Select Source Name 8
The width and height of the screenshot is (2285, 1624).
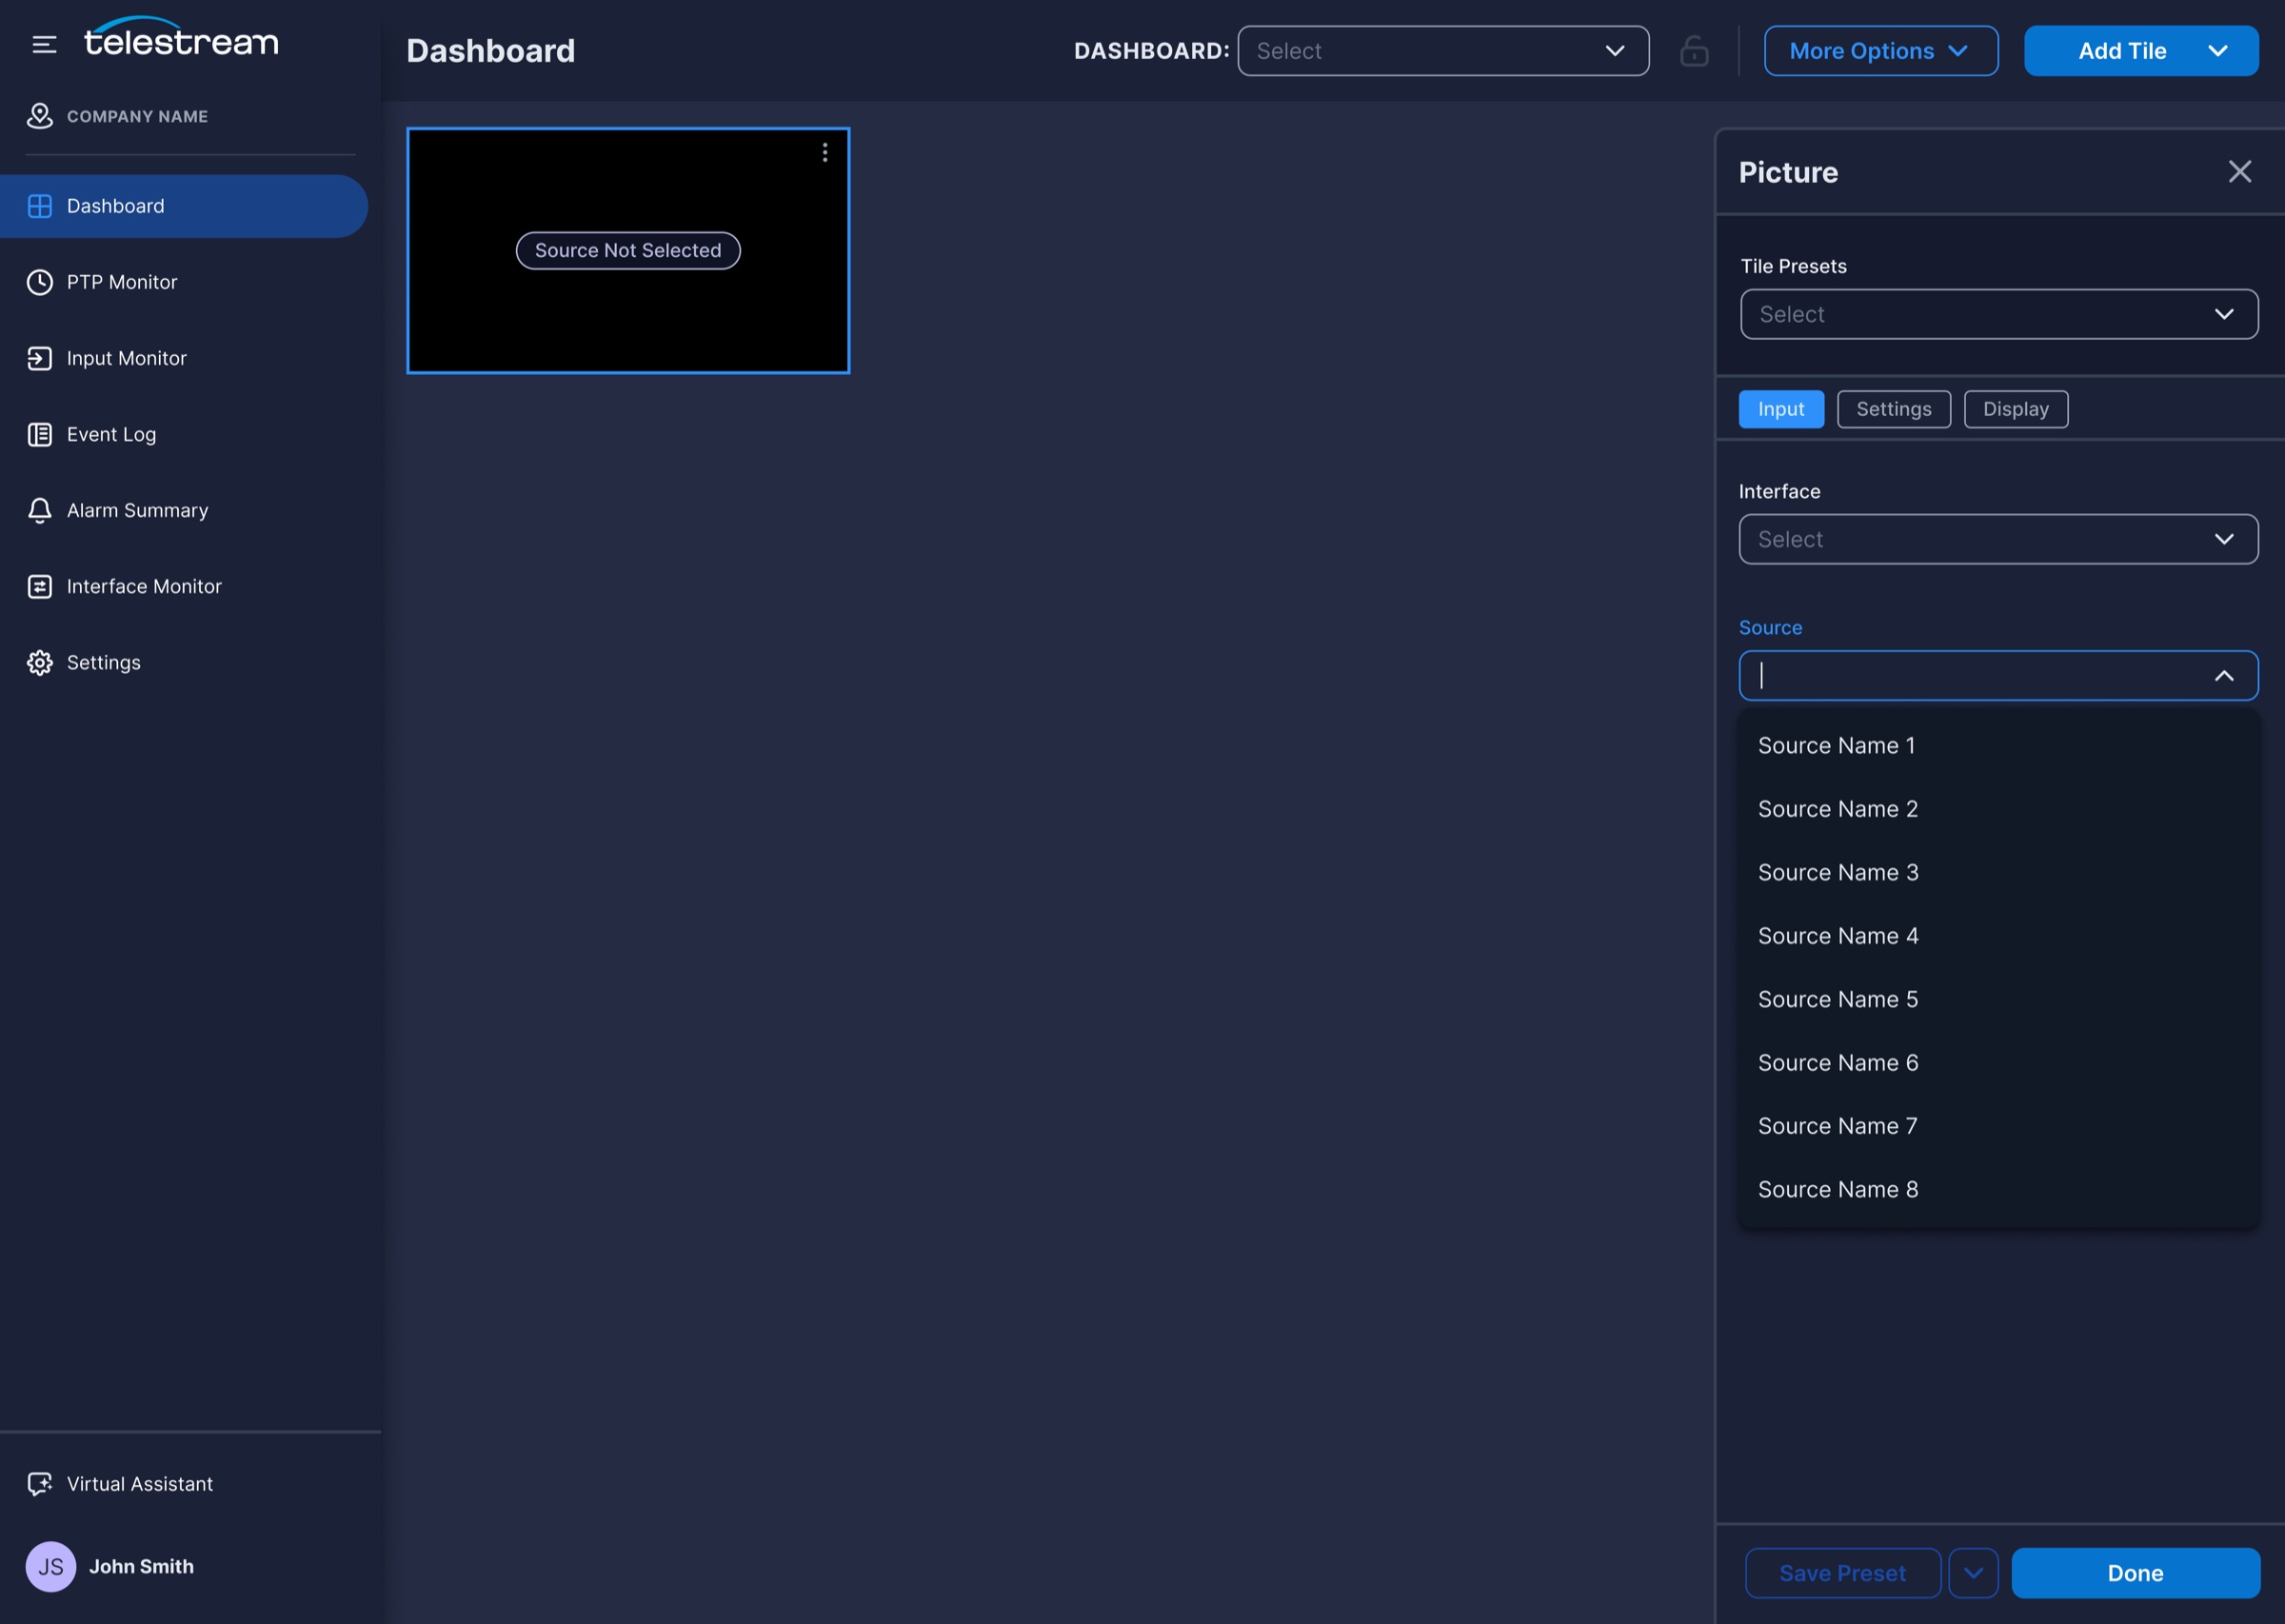(1998, 1190)
